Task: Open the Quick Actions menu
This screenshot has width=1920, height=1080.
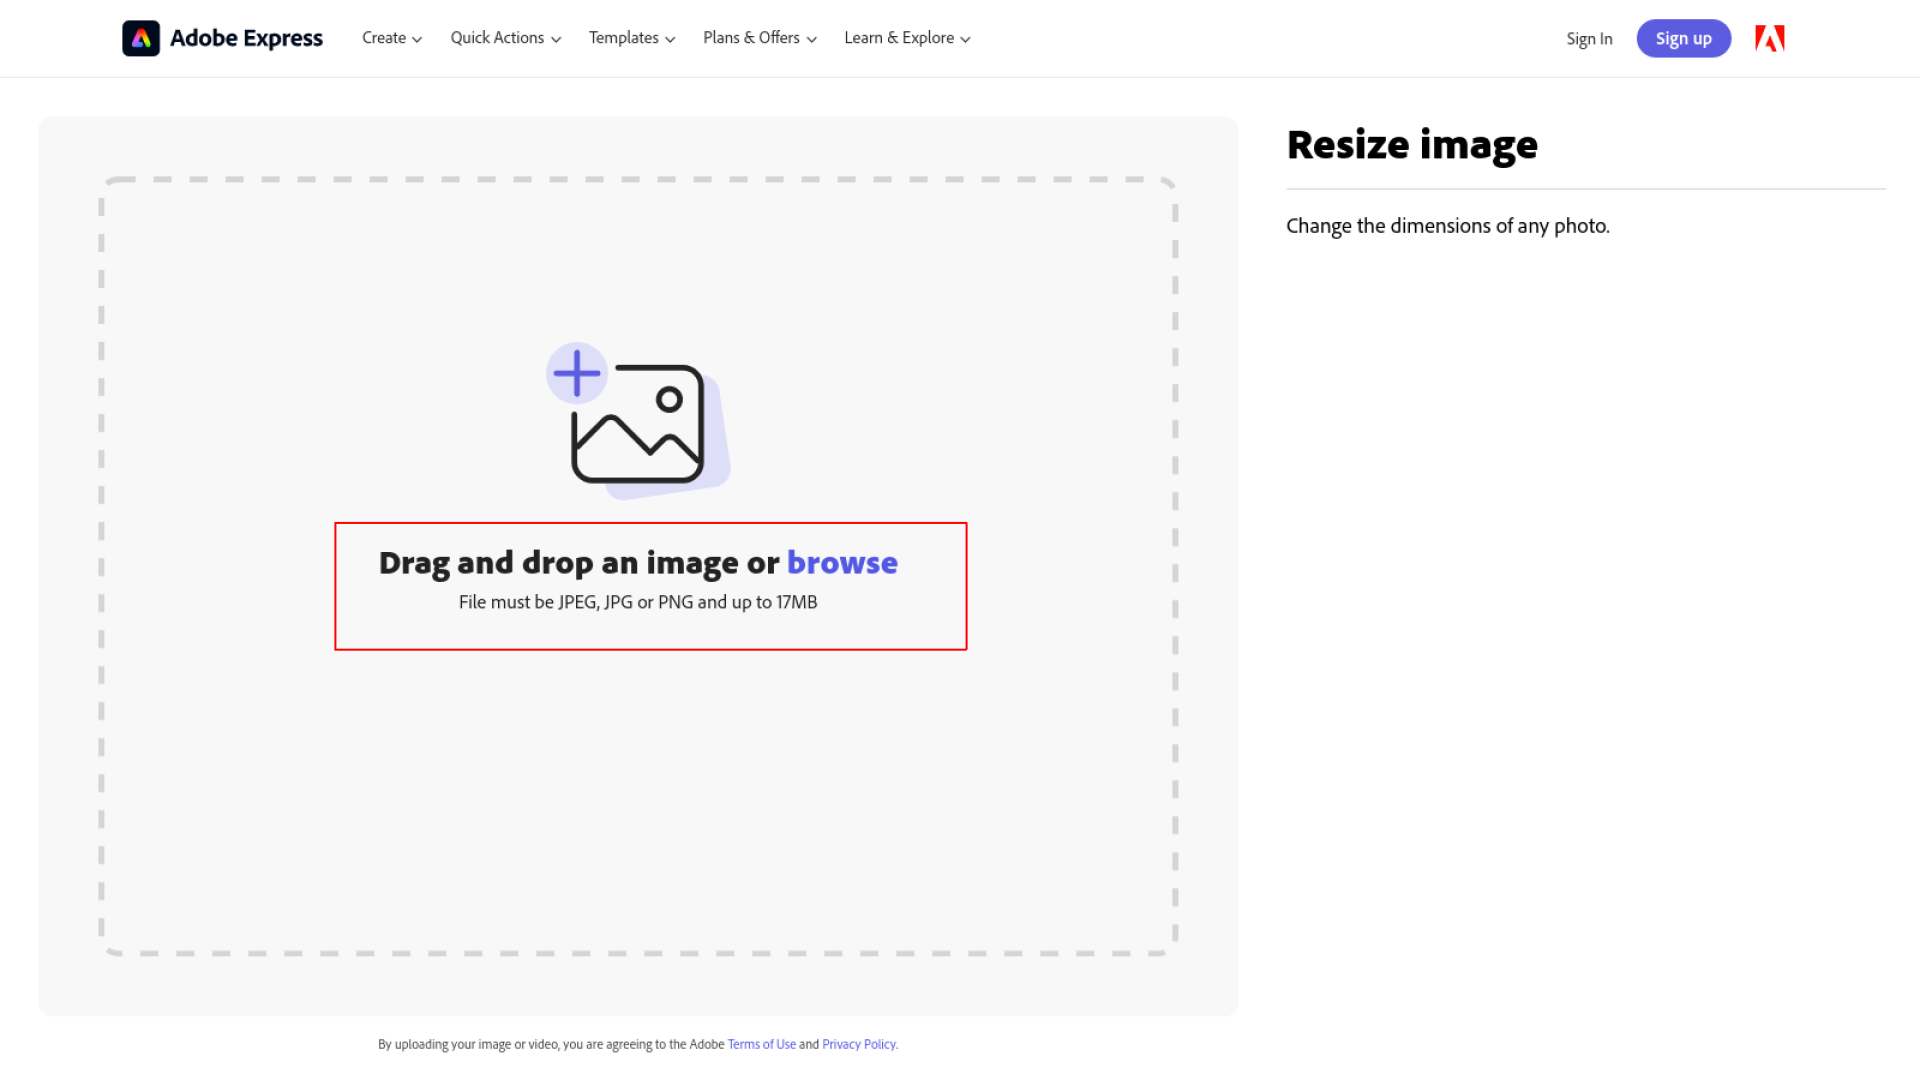Action: pos(497,38)
